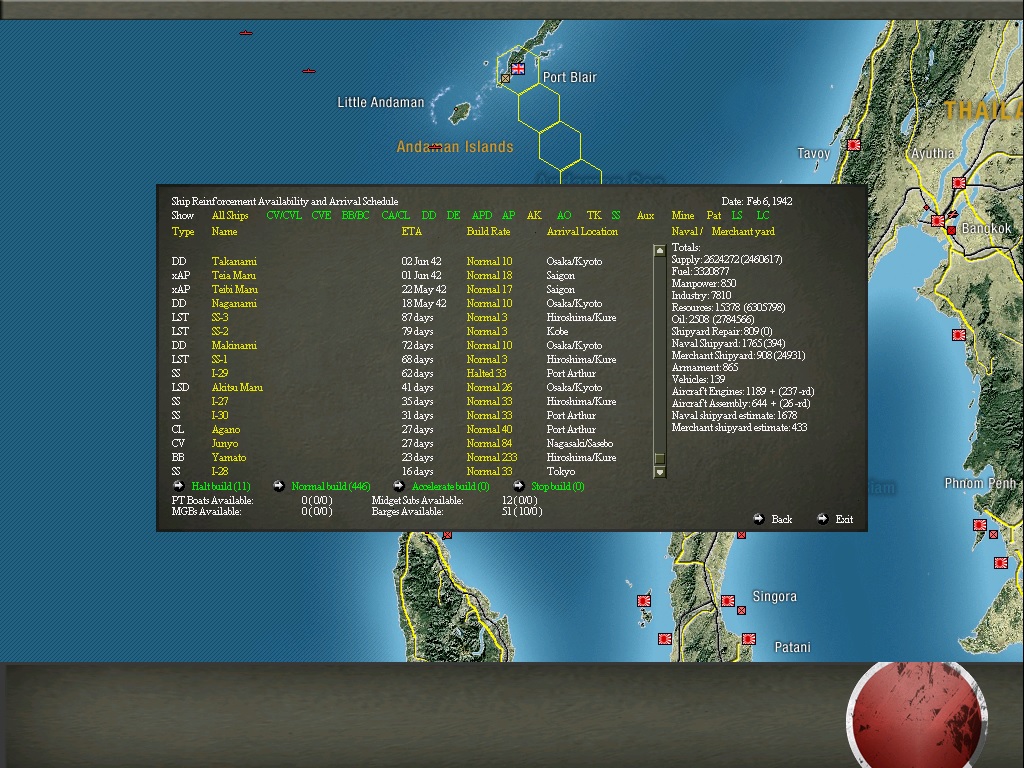Screen dimensions: 1024x768
Task: Click the base marker near Tavoy
Action: [x=852, y=144]
